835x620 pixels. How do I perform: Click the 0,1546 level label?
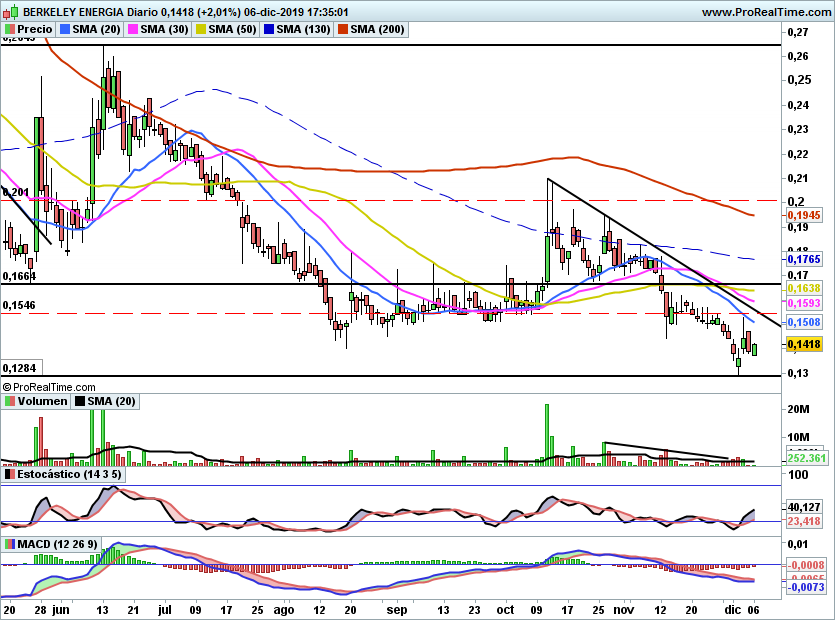point(19,305)
